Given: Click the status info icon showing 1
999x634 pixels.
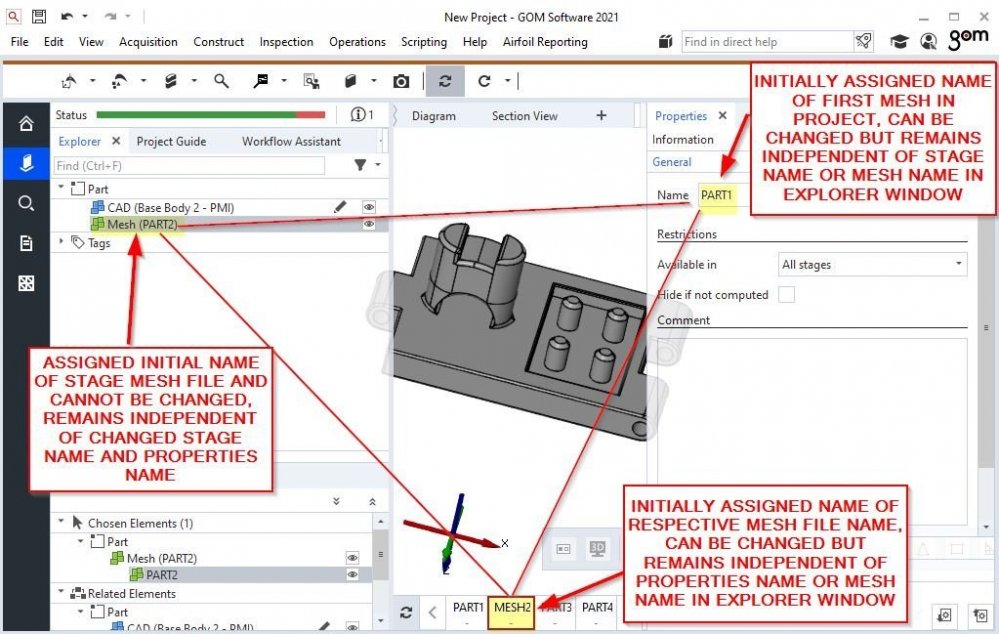Looking at the screenshot, I should (x=362, y=115).
